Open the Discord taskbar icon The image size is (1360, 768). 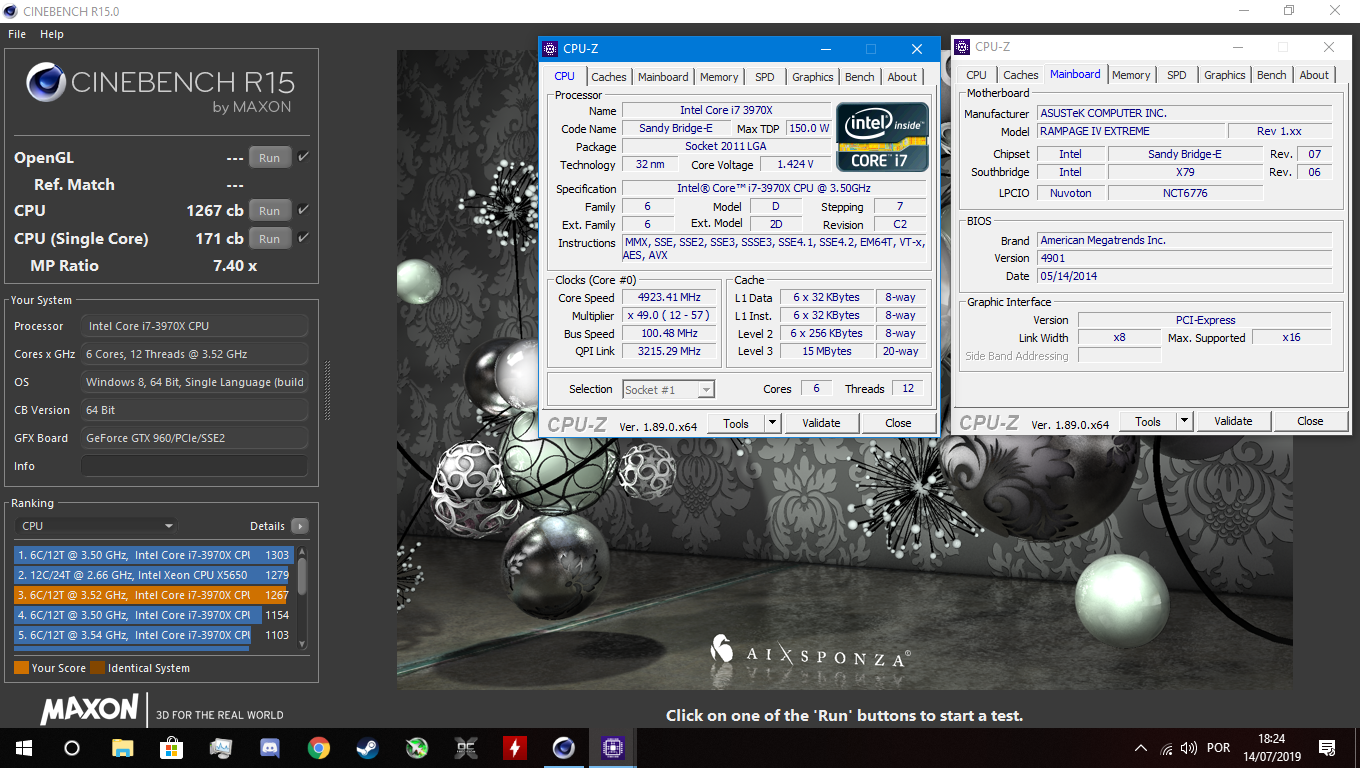(x=269, y=747)
